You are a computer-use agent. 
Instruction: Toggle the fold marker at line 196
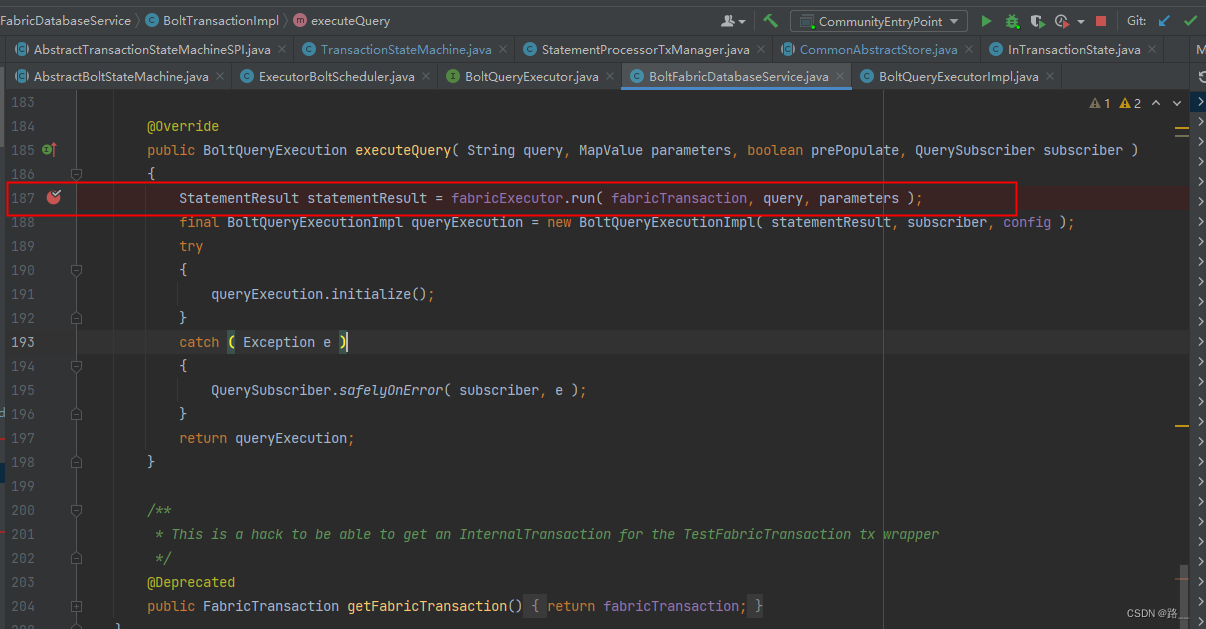pyautogui.click(x=75, y=414)
